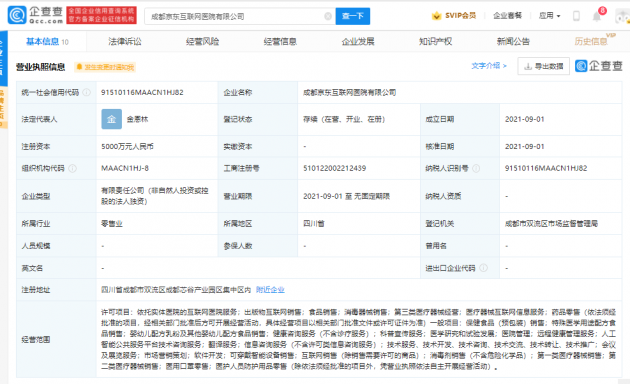Select the 营业期限 value text
The image size is (630, 384).
coord(346,196)
